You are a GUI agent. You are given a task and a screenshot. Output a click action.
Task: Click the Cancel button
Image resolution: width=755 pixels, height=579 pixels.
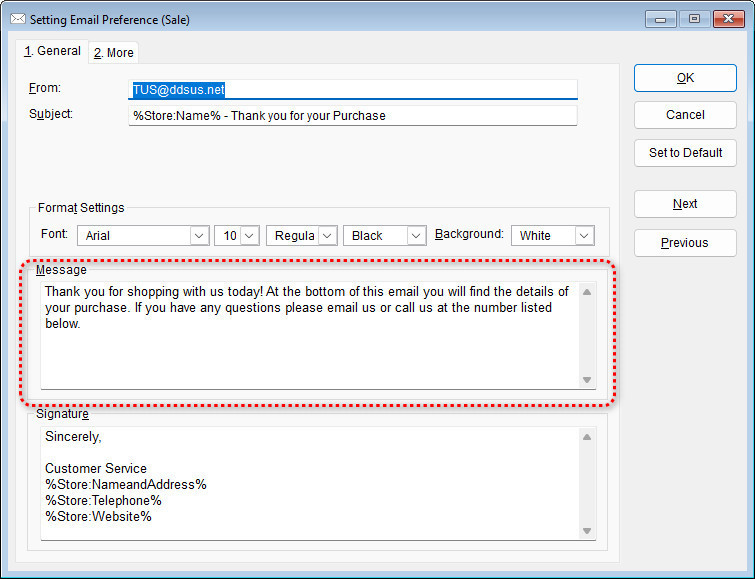(x=685, y=115)
